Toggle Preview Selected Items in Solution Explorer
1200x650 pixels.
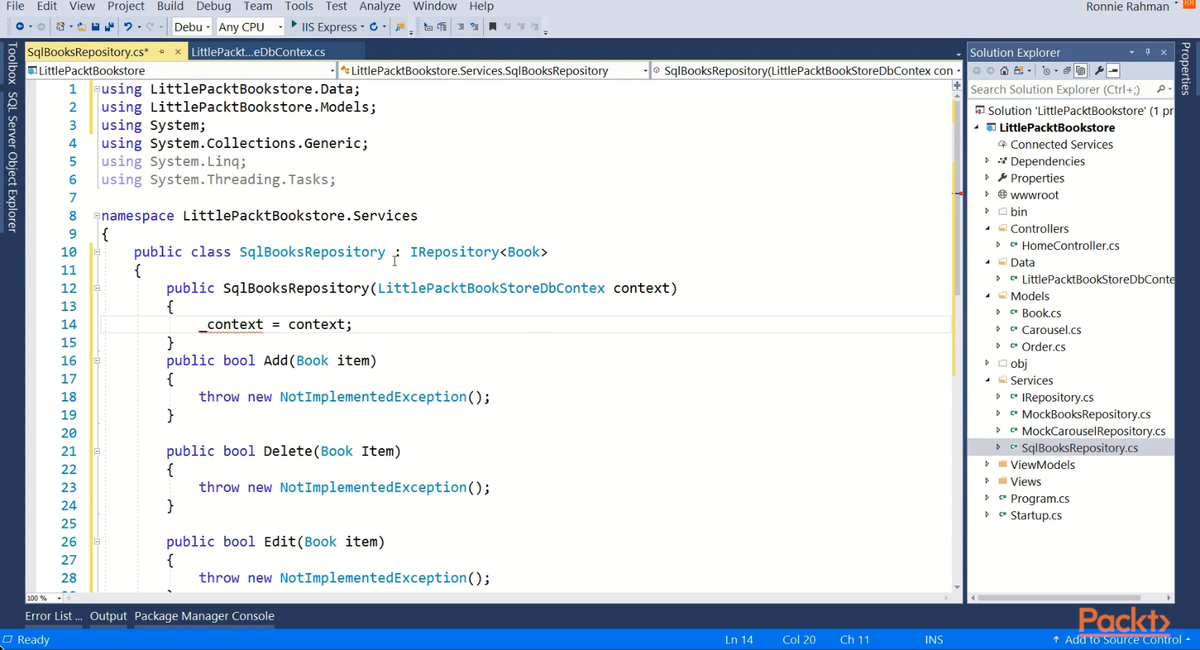pos(1113,71)
